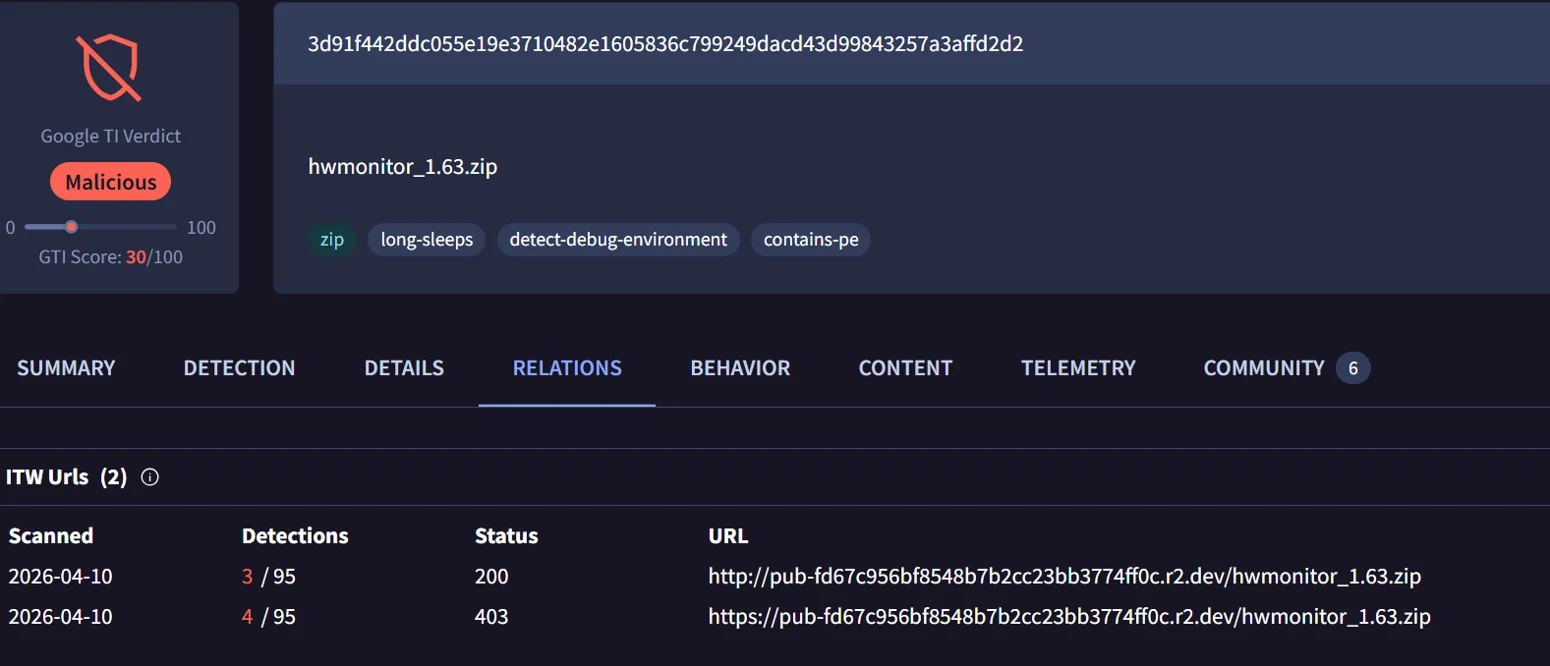The width and height of the screenshot is (1550, 666).
Task: Click the GTI Score 30/100 text
Action: (111, 257)
